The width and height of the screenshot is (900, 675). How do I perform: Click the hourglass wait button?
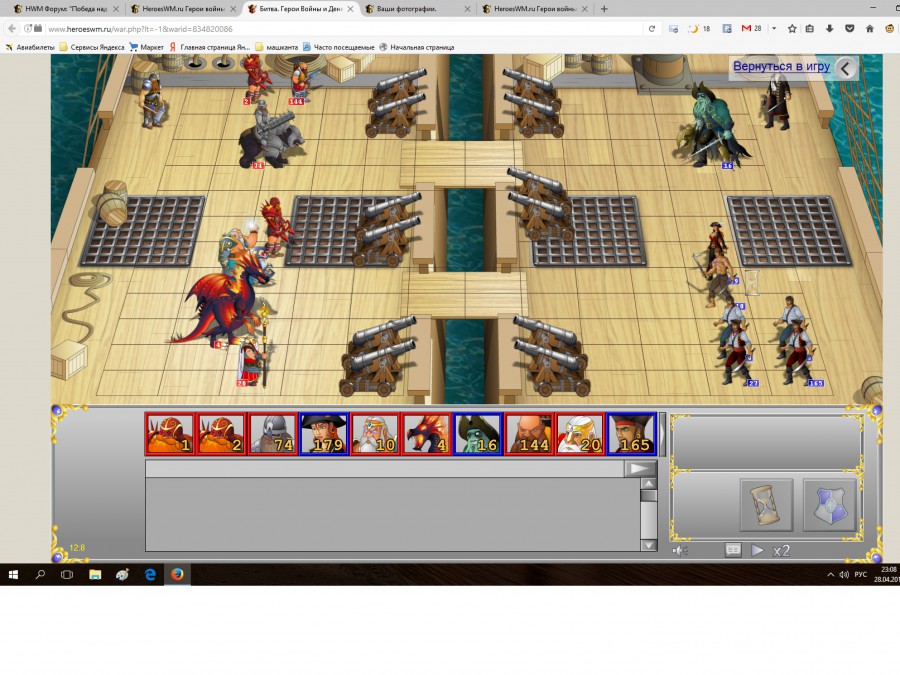(x=766, y=505)
